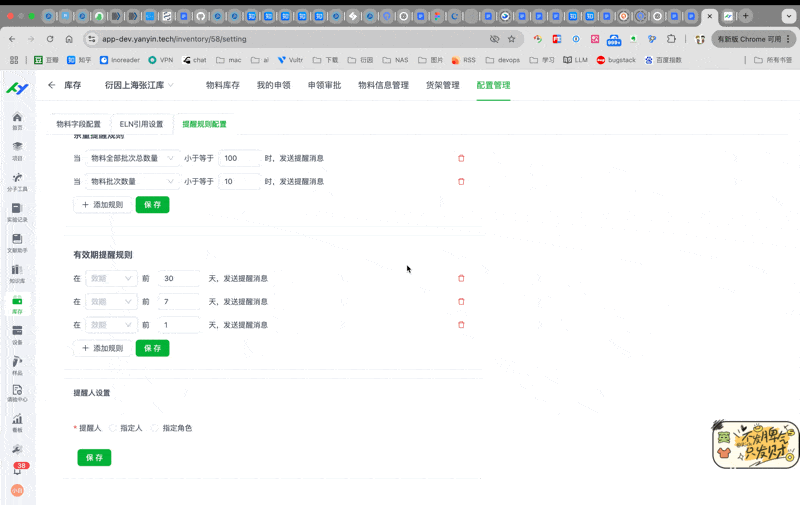The height and width of the screenshot is (505, 800).
Task: Reload the page in the browser toolbar
Action: 50,39
